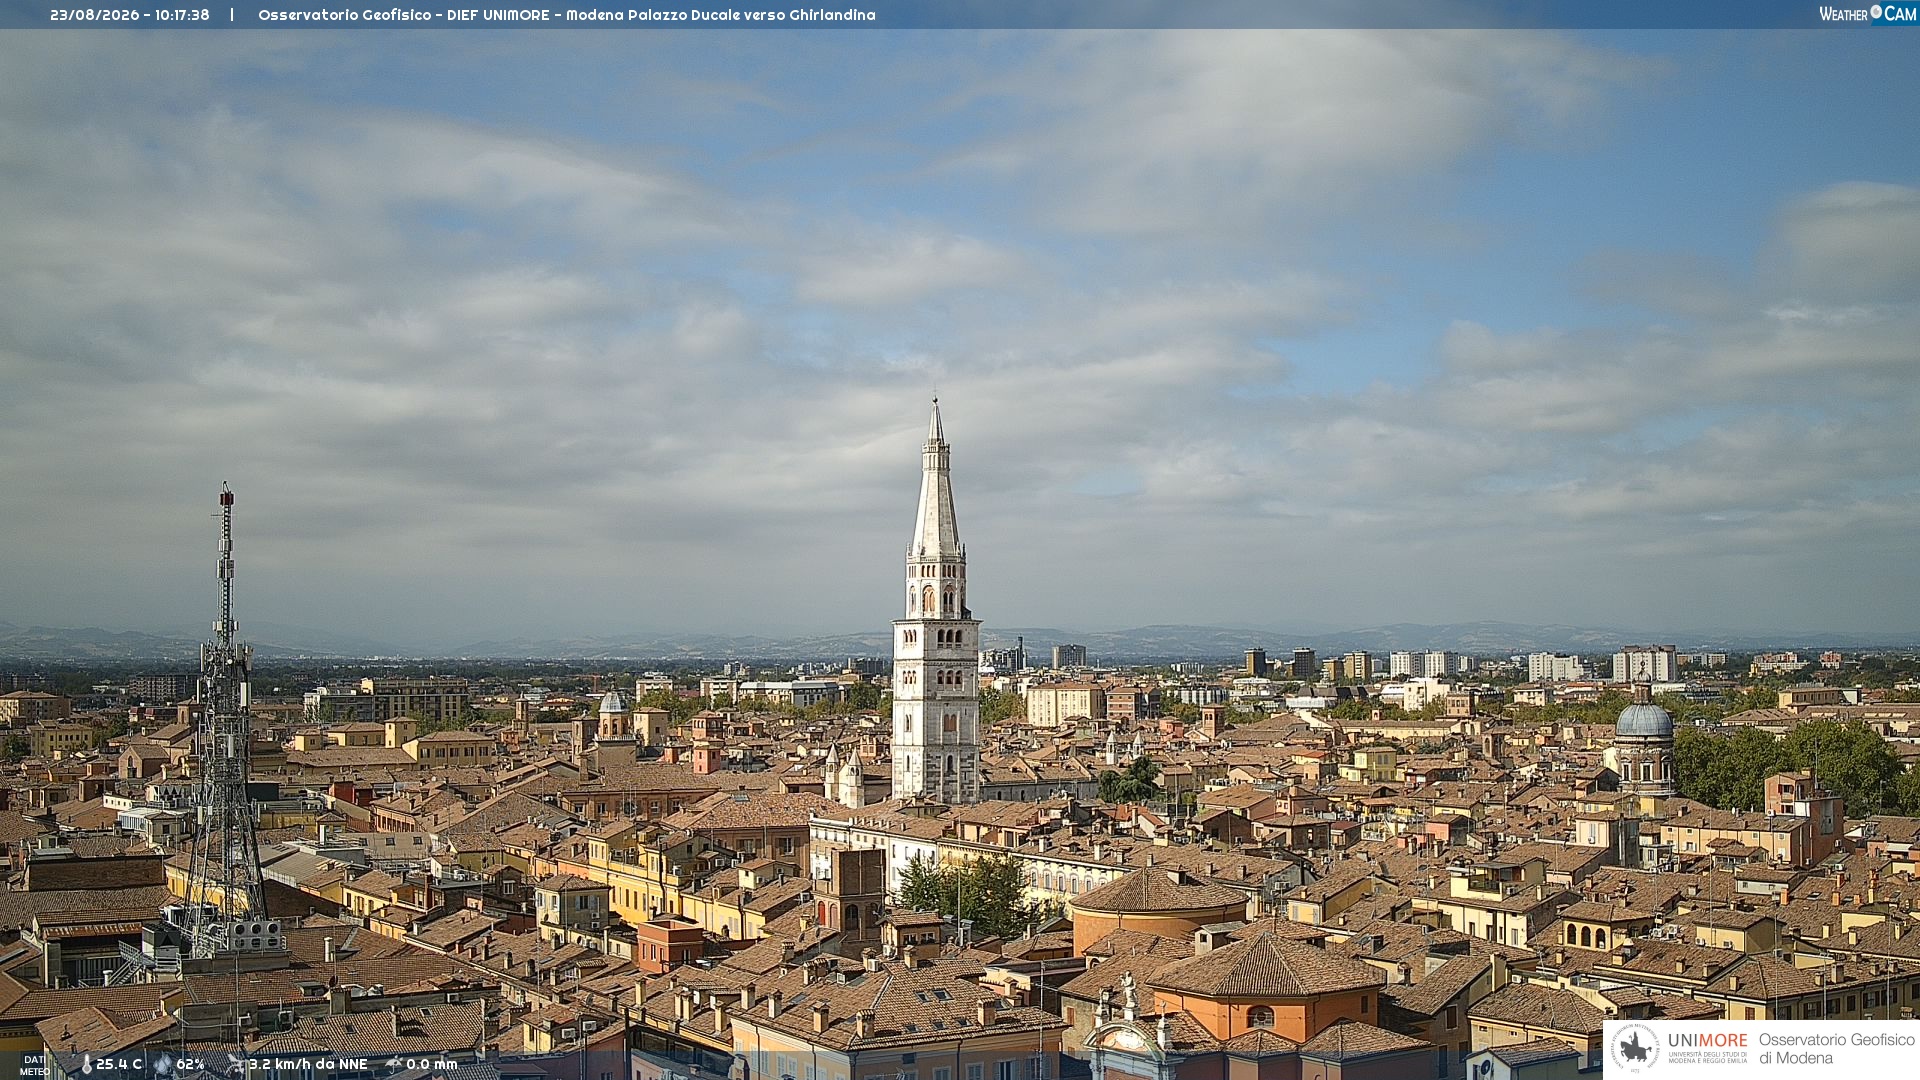1920x1080 pixels.
Task: Click the UNIMORE university seal emblem
Action: click(1635, 1049)
